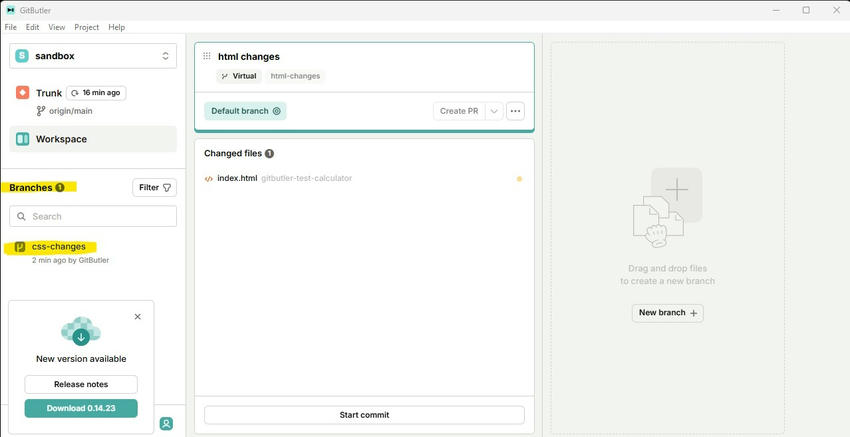Click the Virtual branch tag
Viewport: 850px width, 437px height.
pyautogui.click(x=239, y=76)
